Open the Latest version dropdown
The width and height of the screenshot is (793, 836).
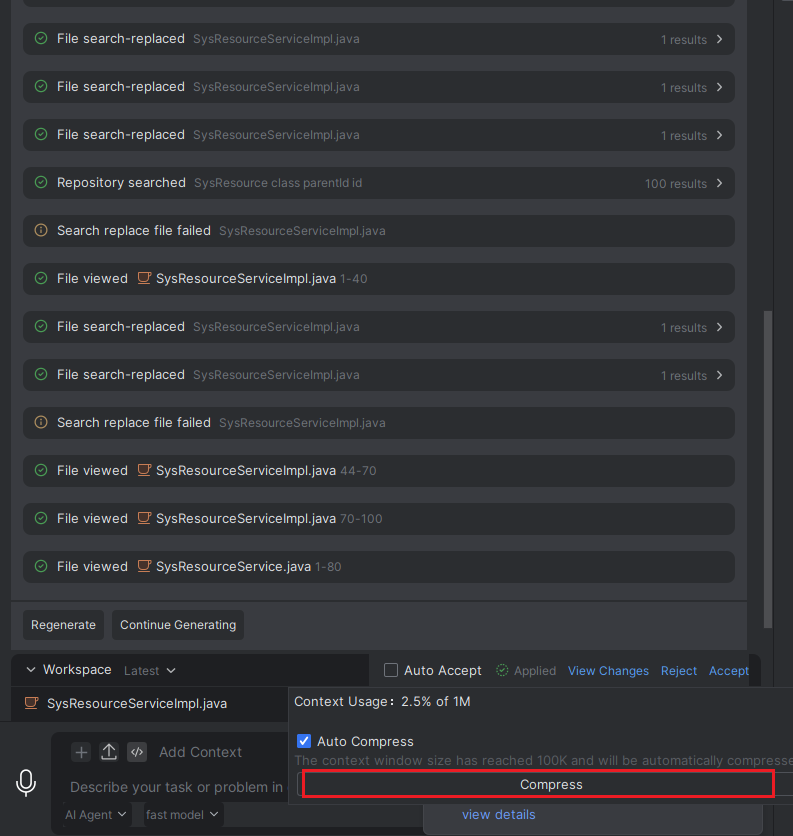[150, 671]
